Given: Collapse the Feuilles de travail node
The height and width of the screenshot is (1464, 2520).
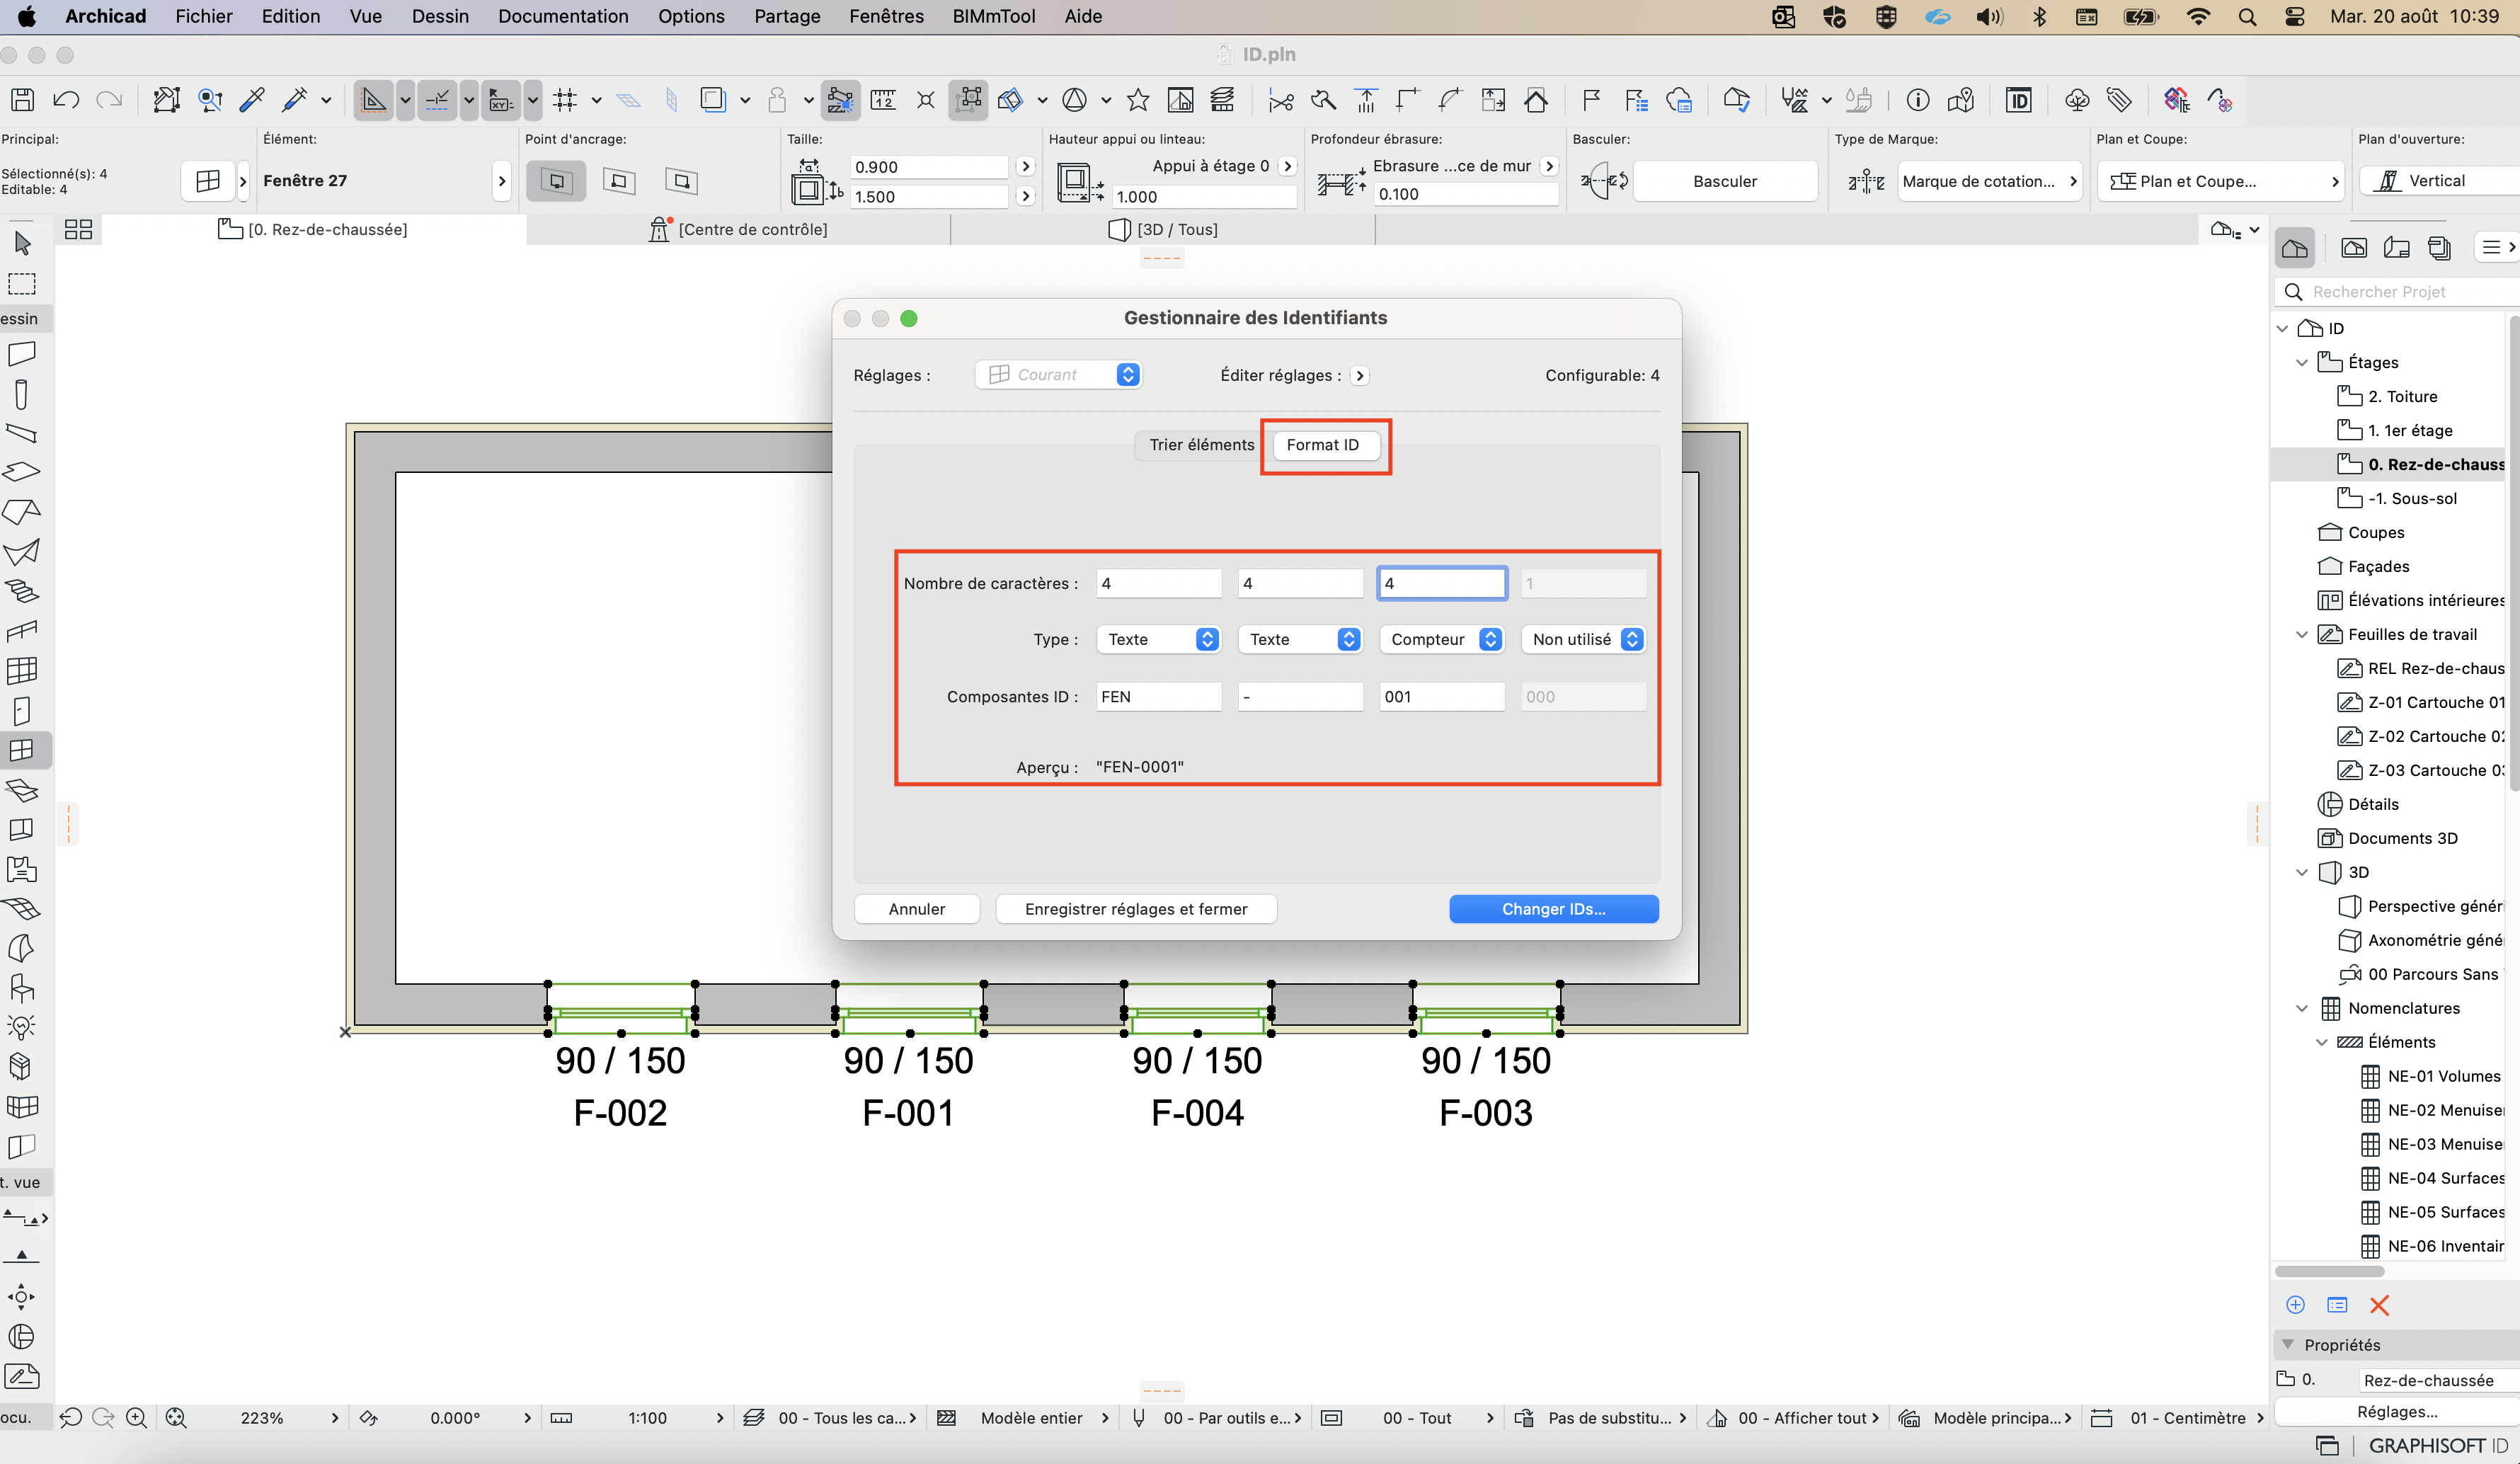Looking at the screenshot, I should (2301, 634).
